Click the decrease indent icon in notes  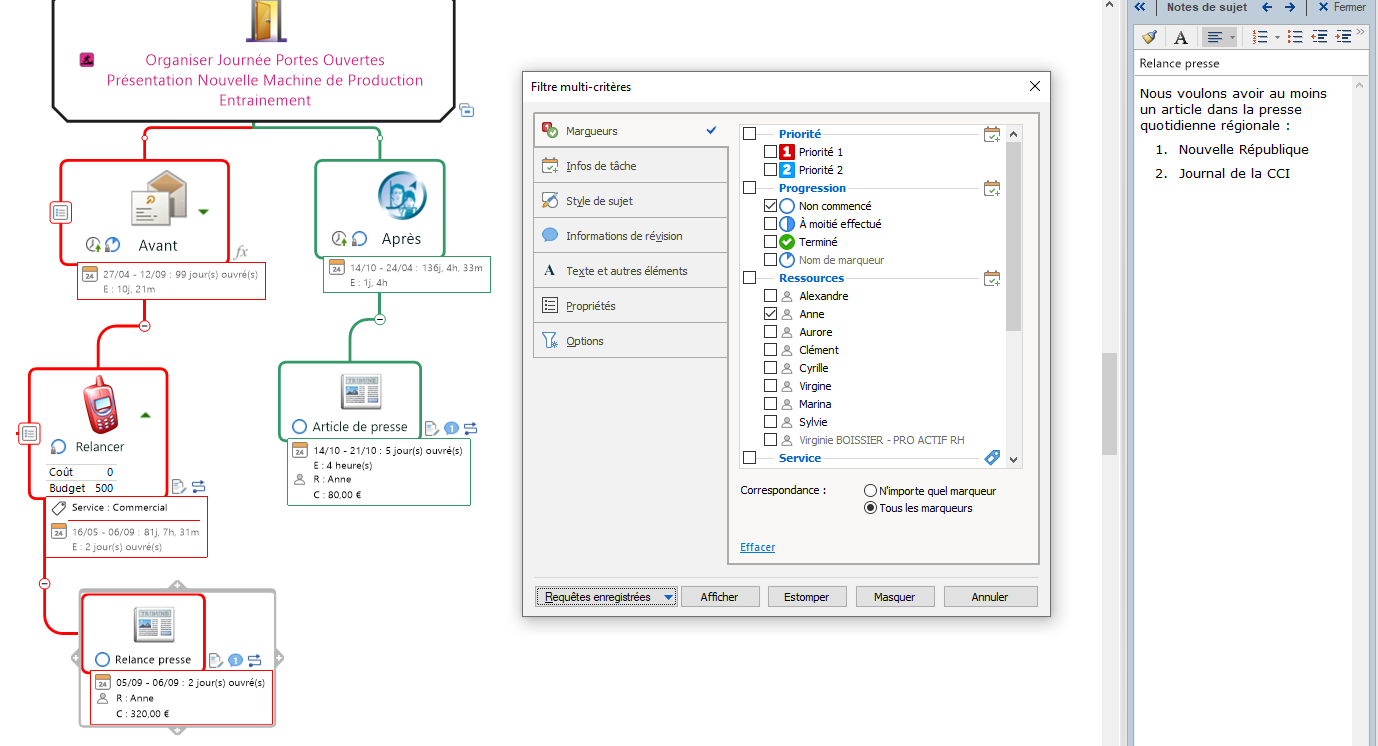click(x=1319, y=37)
